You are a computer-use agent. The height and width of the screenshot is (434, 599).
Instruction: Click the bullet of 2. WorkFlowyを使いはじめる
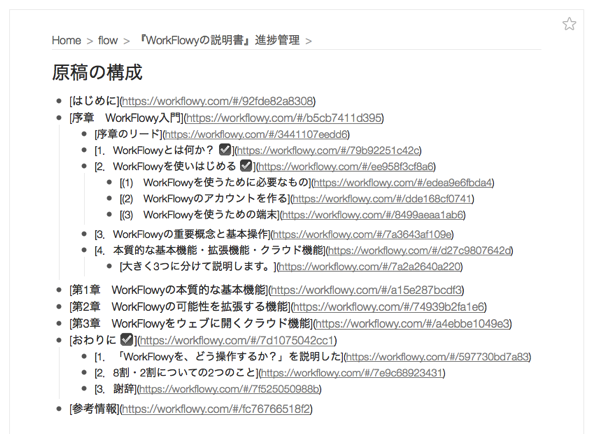coord(84,166)
